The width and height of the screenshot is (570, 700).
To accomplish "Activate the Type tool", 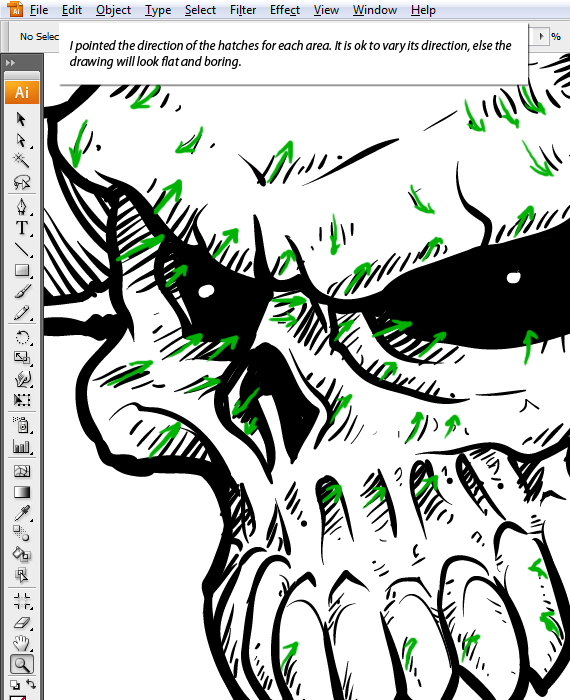I will tap(21, 228).
